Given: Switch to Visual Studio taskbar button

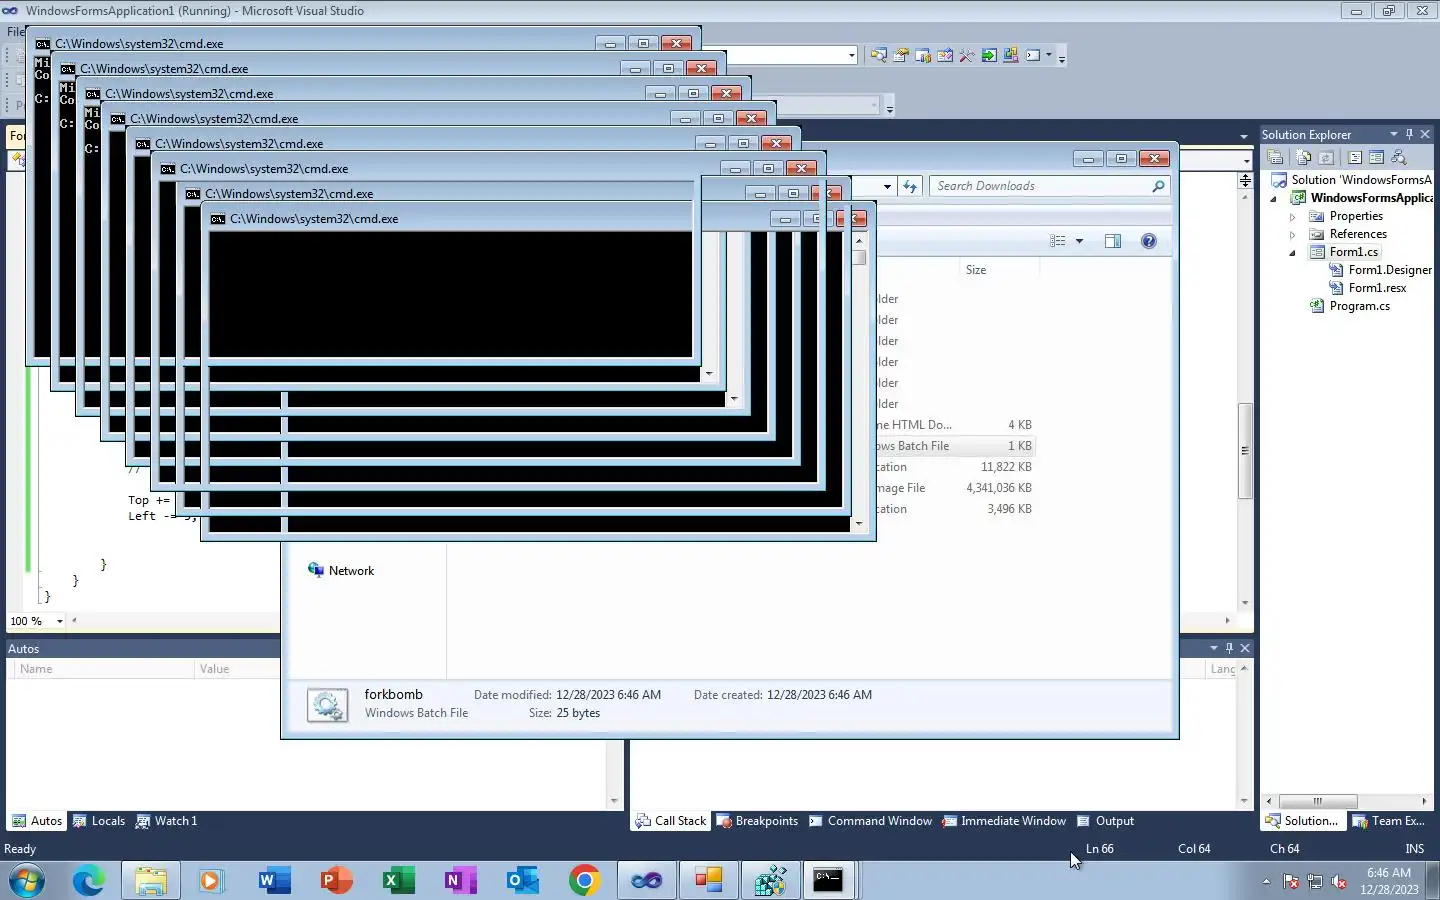Looking at the screenshot, I should (646, 880).
